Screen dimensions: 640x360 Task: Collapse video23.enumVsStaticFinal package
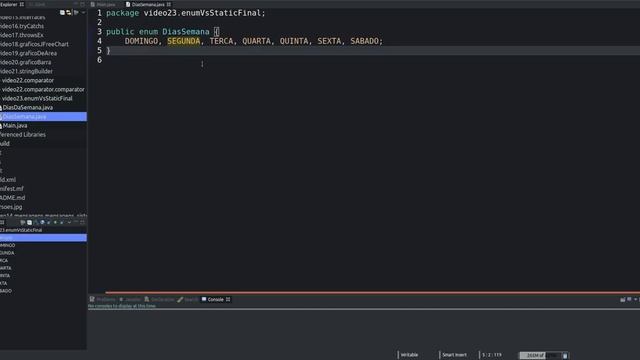pos(36,98)
